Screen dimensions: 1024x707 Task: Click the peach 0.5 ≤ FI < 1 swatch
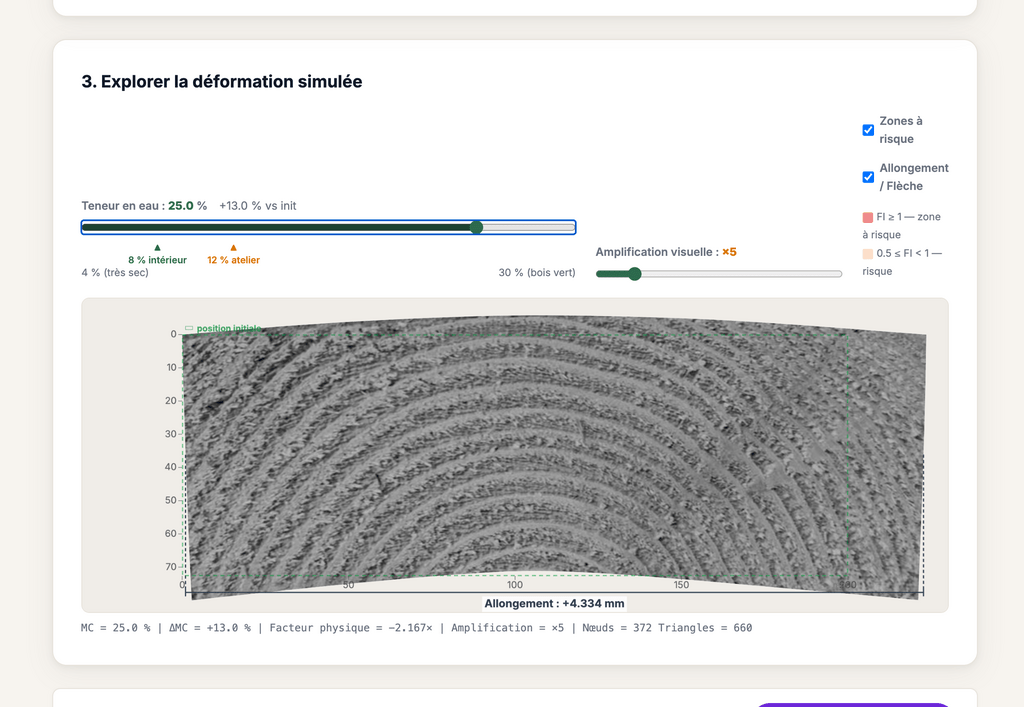coord(867,254)
